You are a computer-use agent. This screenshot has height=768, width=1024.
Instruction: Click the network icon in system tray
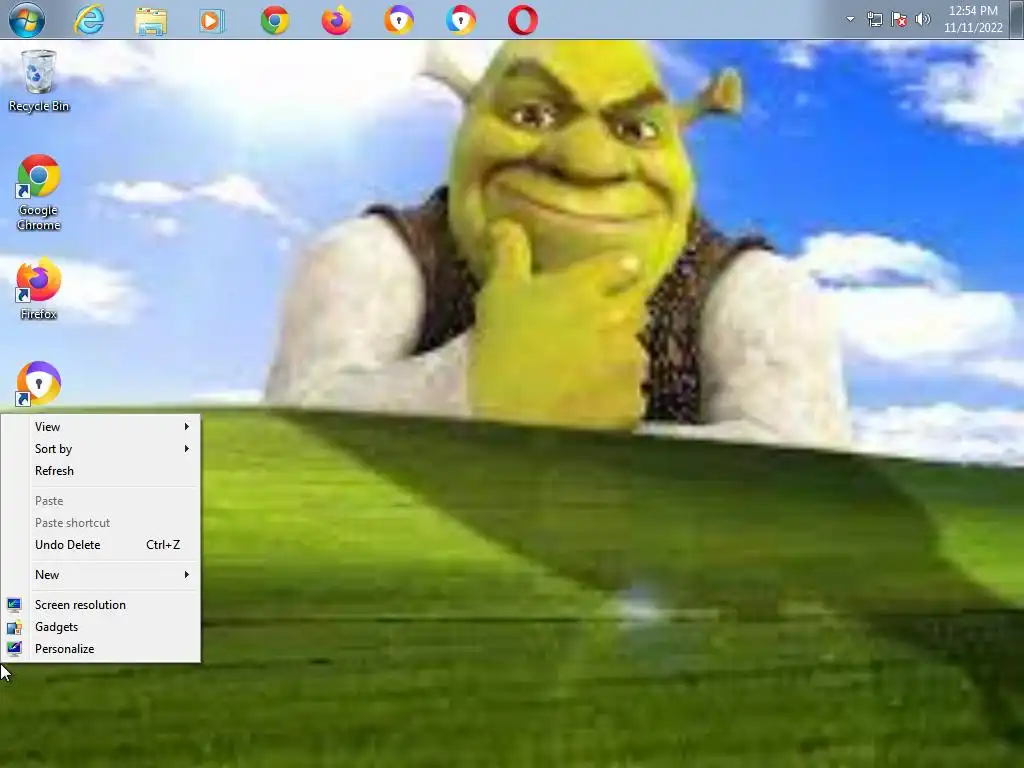click(874, 20)
